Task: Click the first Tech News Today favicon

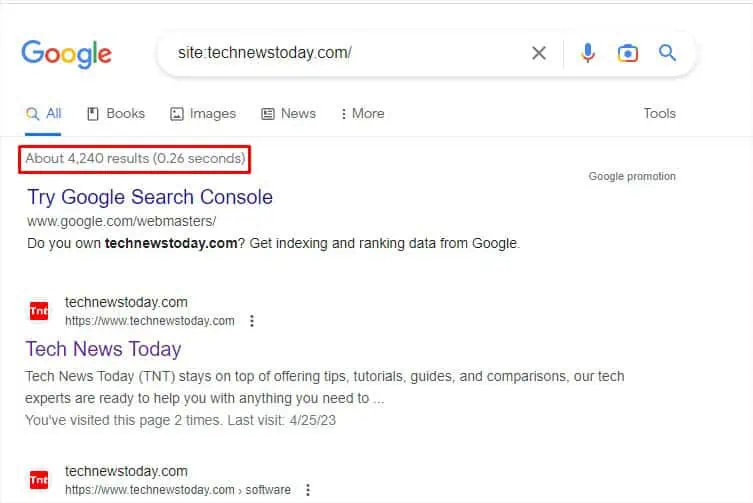Action: (x=39, y=311)
